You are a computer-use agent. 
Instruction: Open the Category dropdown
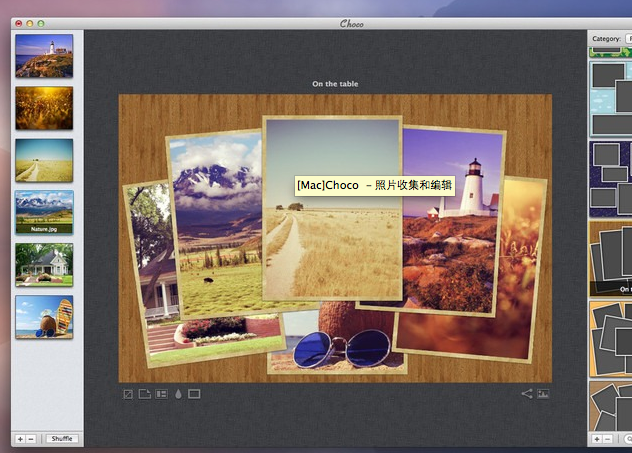pyautogui.click(x=628, y=38)
